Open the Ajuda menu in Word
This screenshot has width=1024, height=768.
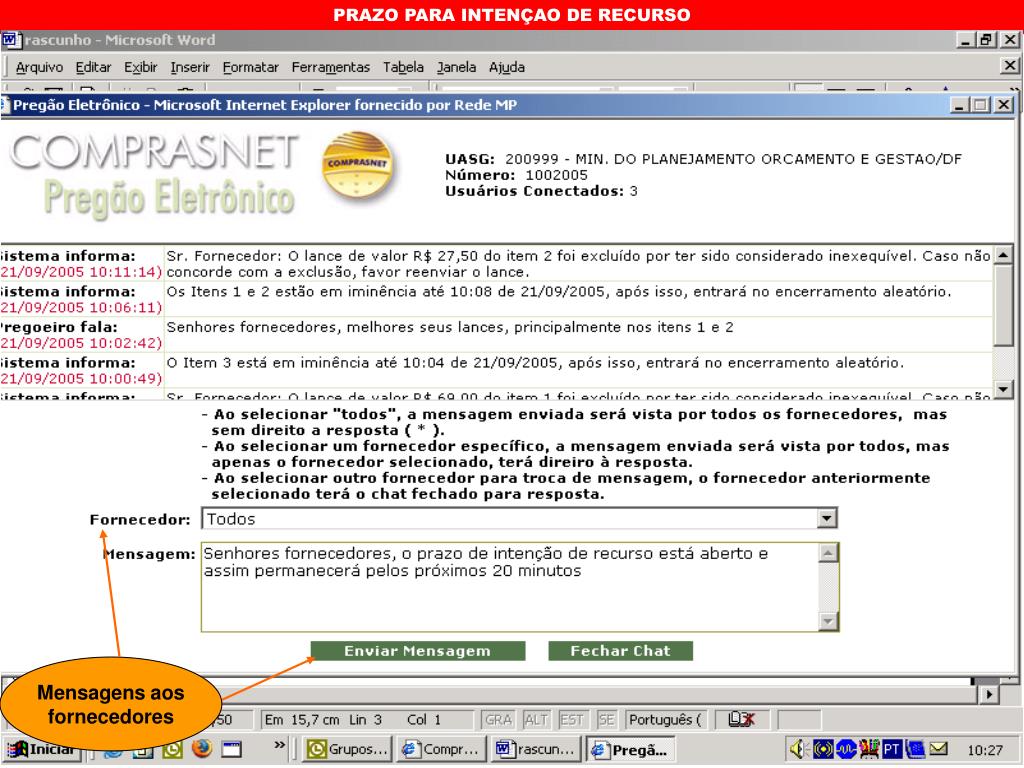click(507, 67)
